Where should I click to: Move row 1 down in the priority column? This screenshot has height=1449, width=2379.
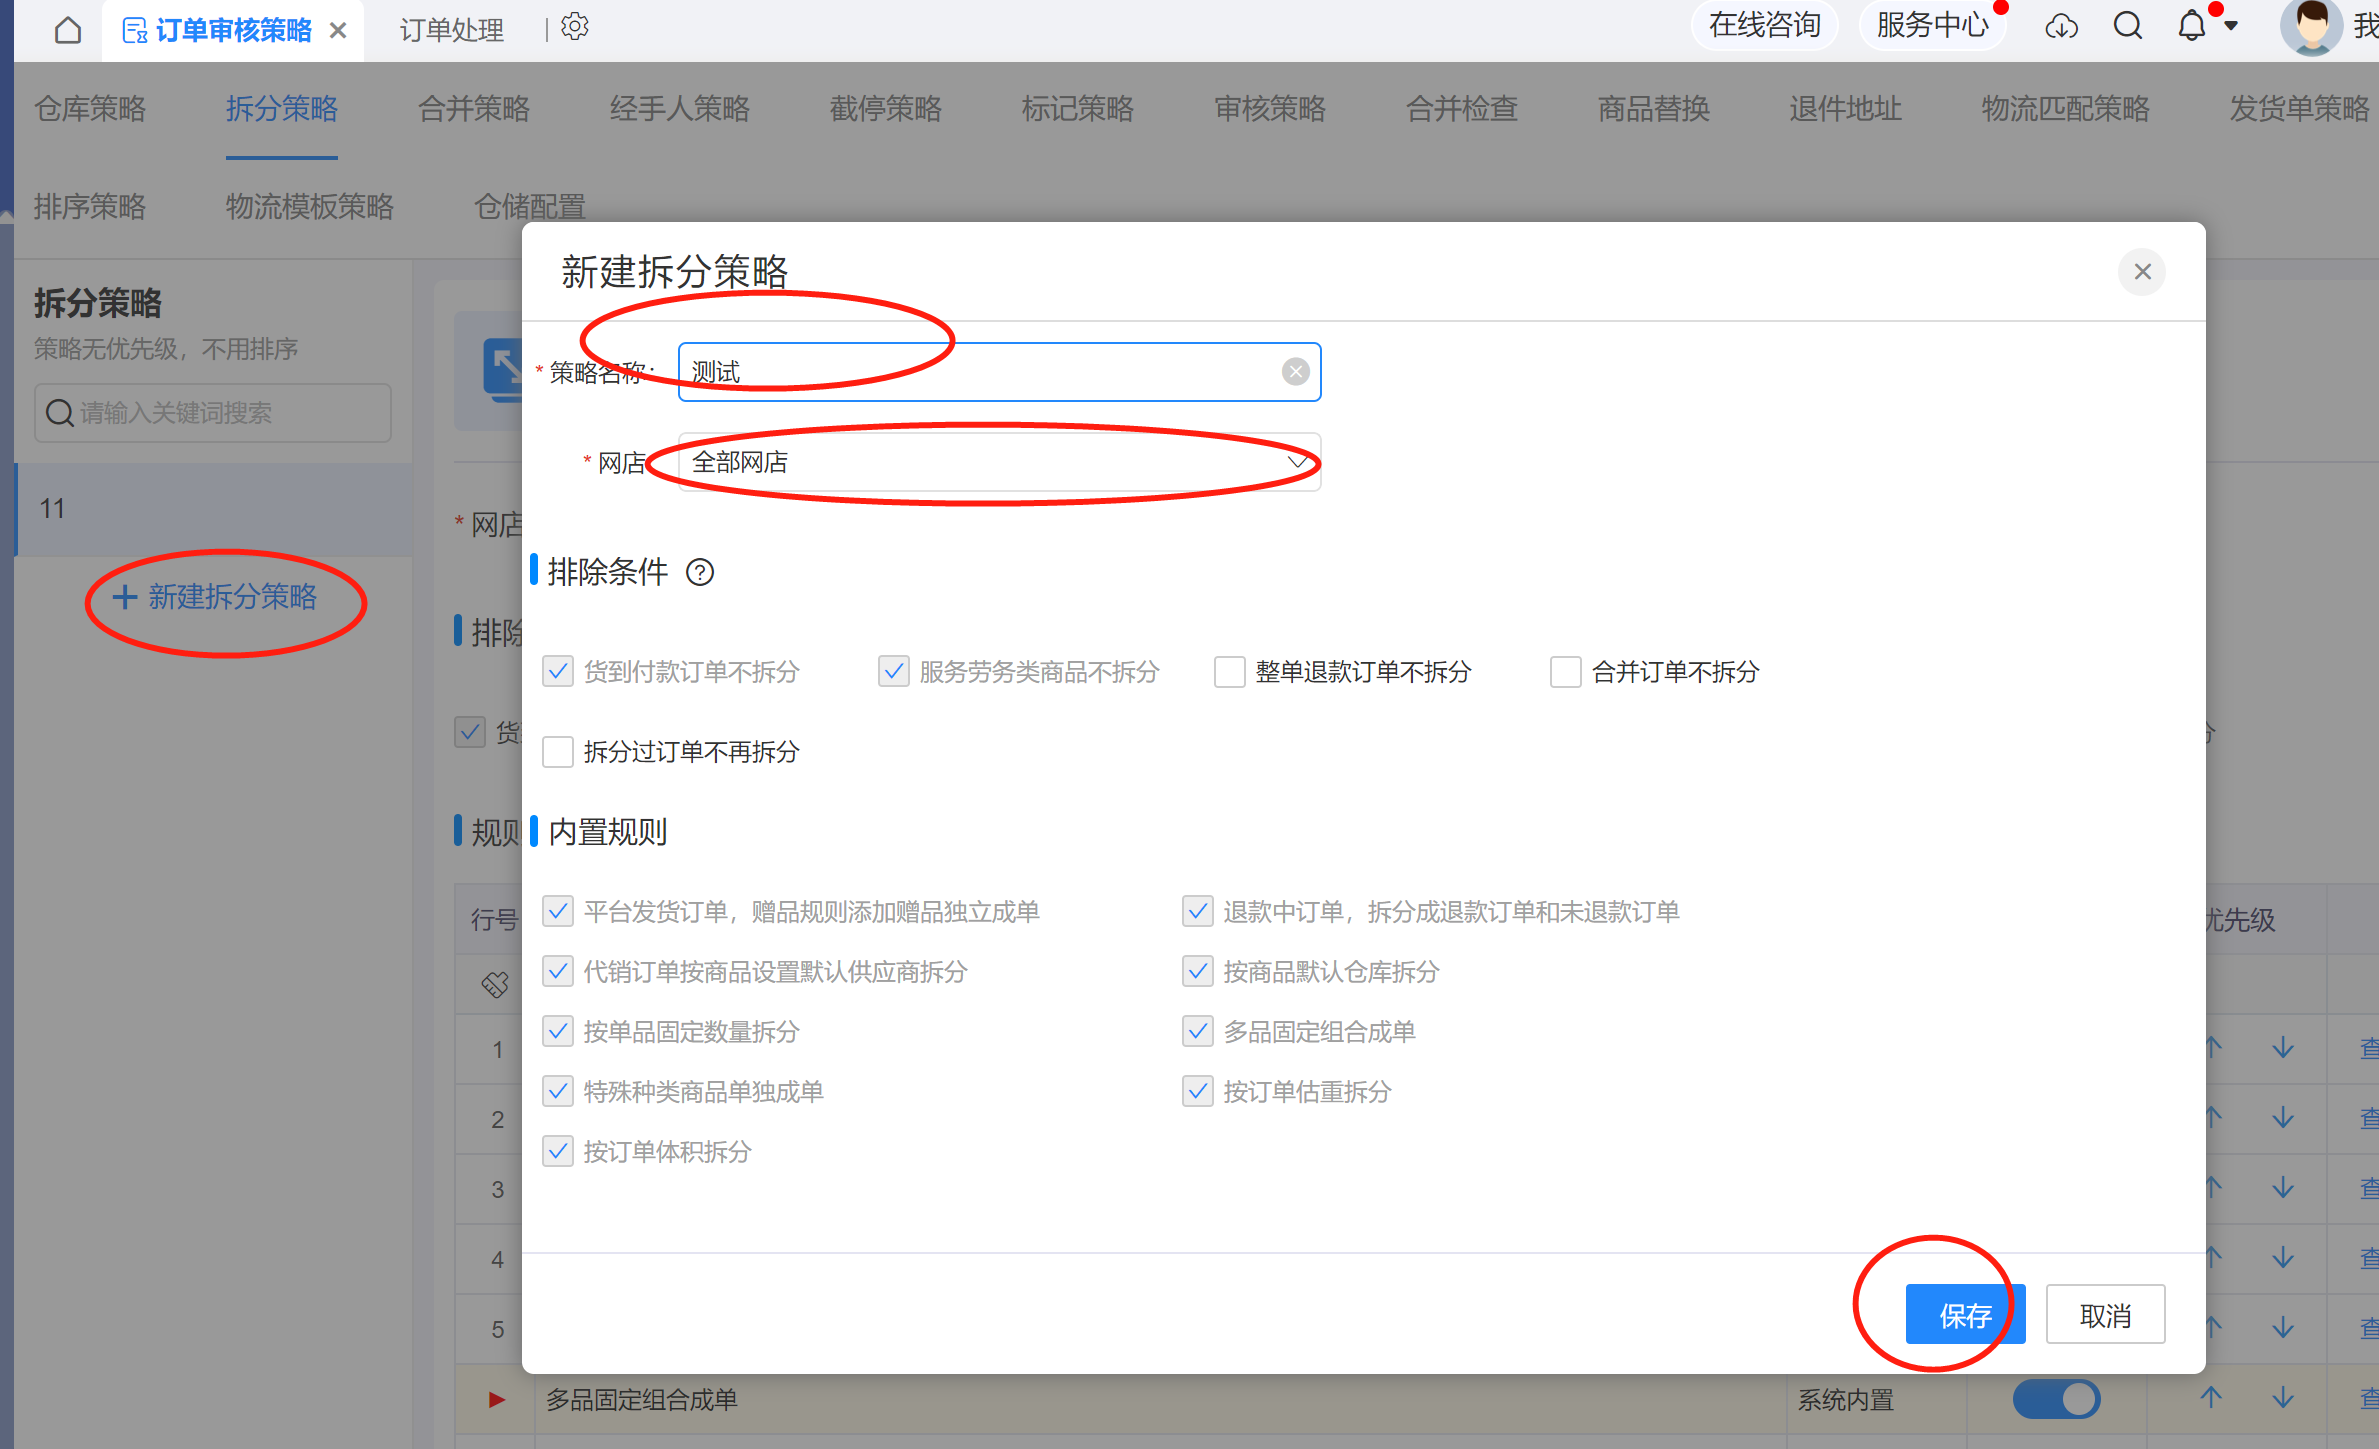[x=2282, y=1048]
